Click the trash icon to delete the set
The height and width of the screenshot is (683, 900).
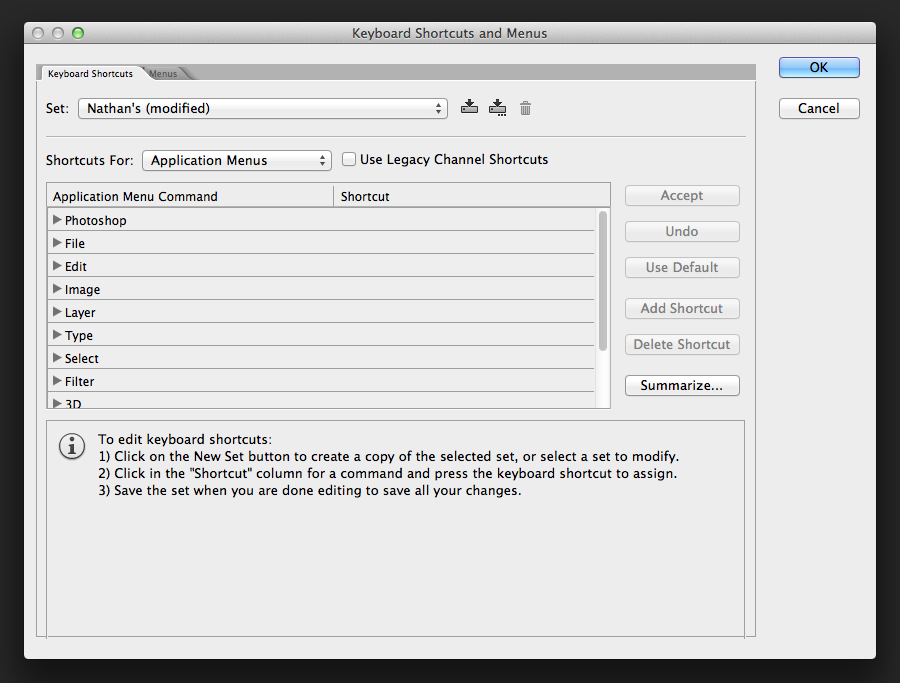pyautogui.click(x=525, y=107)
